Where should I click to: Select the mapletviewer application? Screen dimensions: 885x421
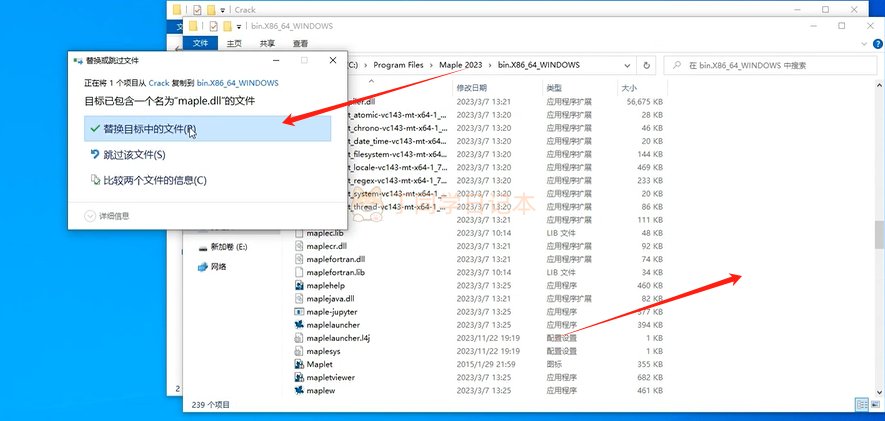click(299, 378)
